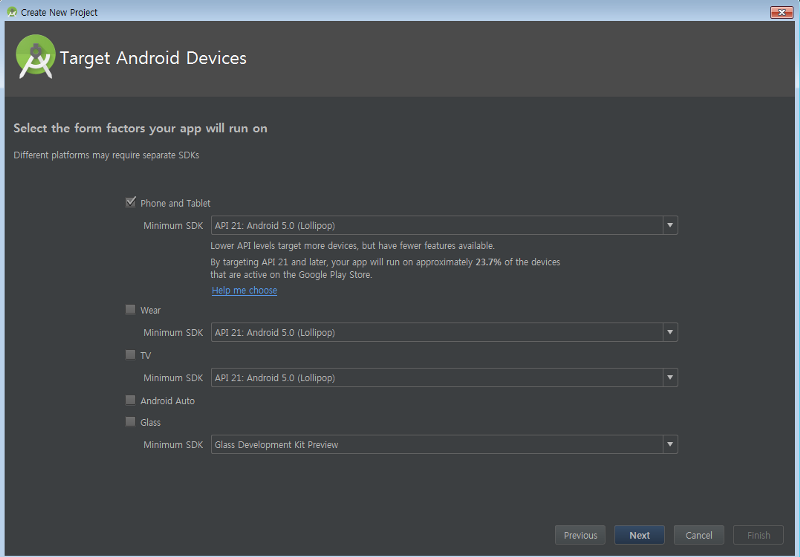Screen dimensions: 800x557
Task: Click the title bar Android icon
Action: point(11,12)
